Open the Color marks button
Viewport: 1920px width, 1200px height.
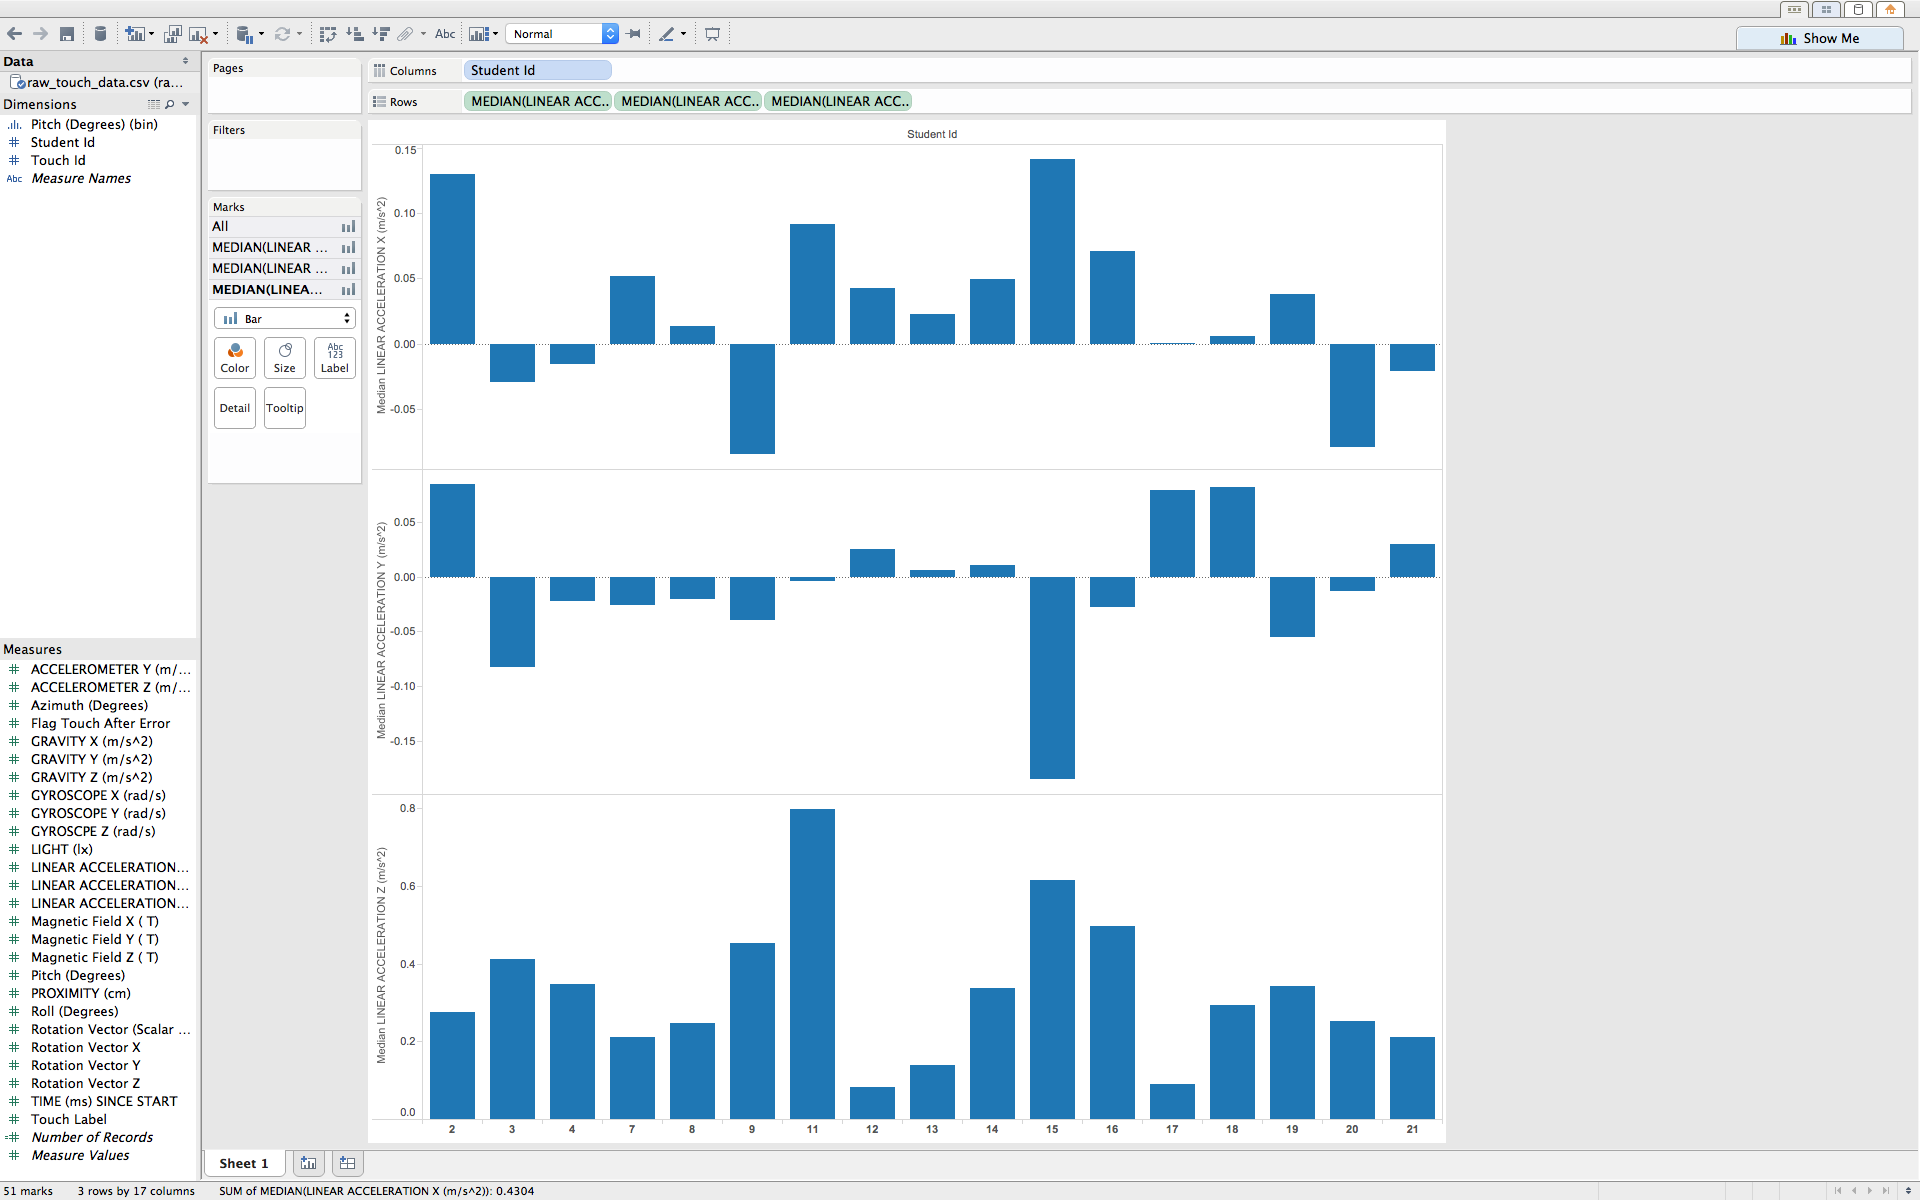click(235, 358)
